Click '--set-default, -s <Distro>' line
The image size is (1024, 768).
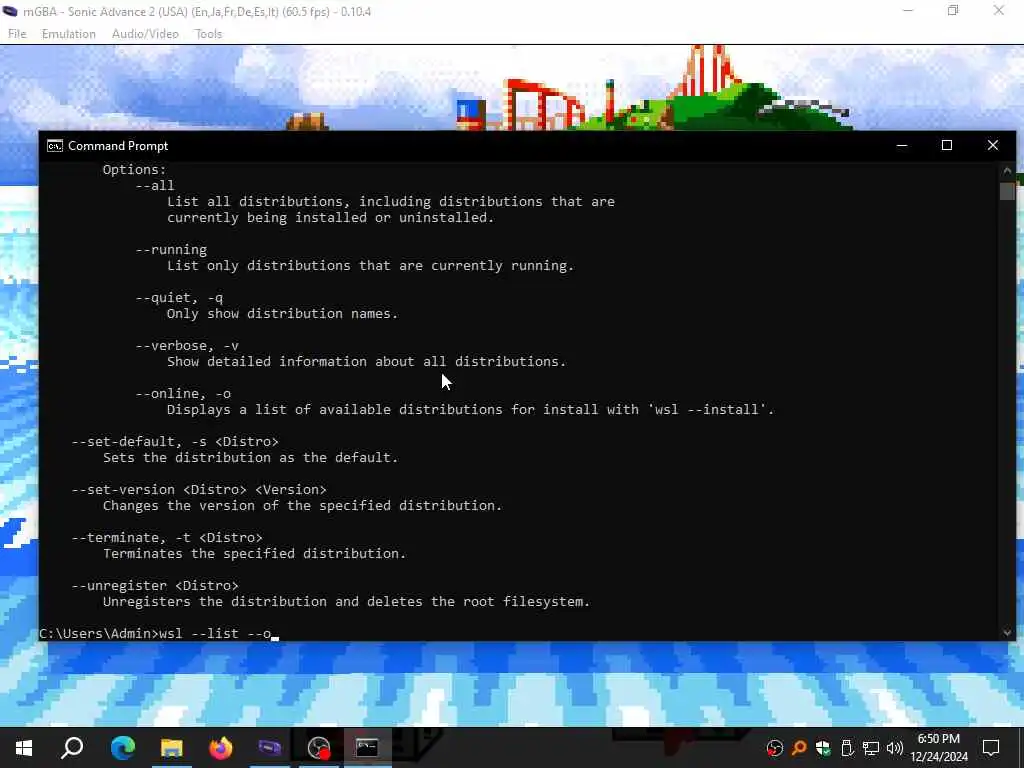click(x=175, y=441)
